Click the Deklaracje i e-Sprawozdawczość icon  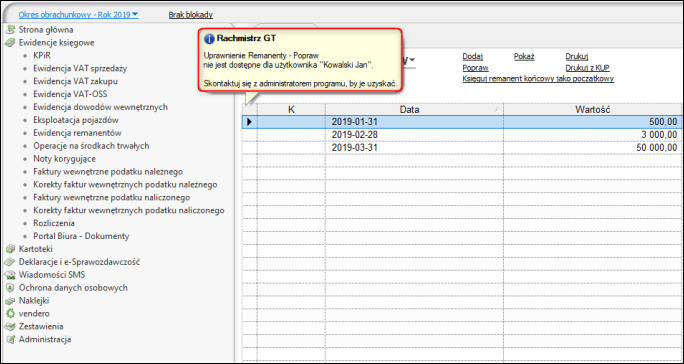click(x=10, y=262)
